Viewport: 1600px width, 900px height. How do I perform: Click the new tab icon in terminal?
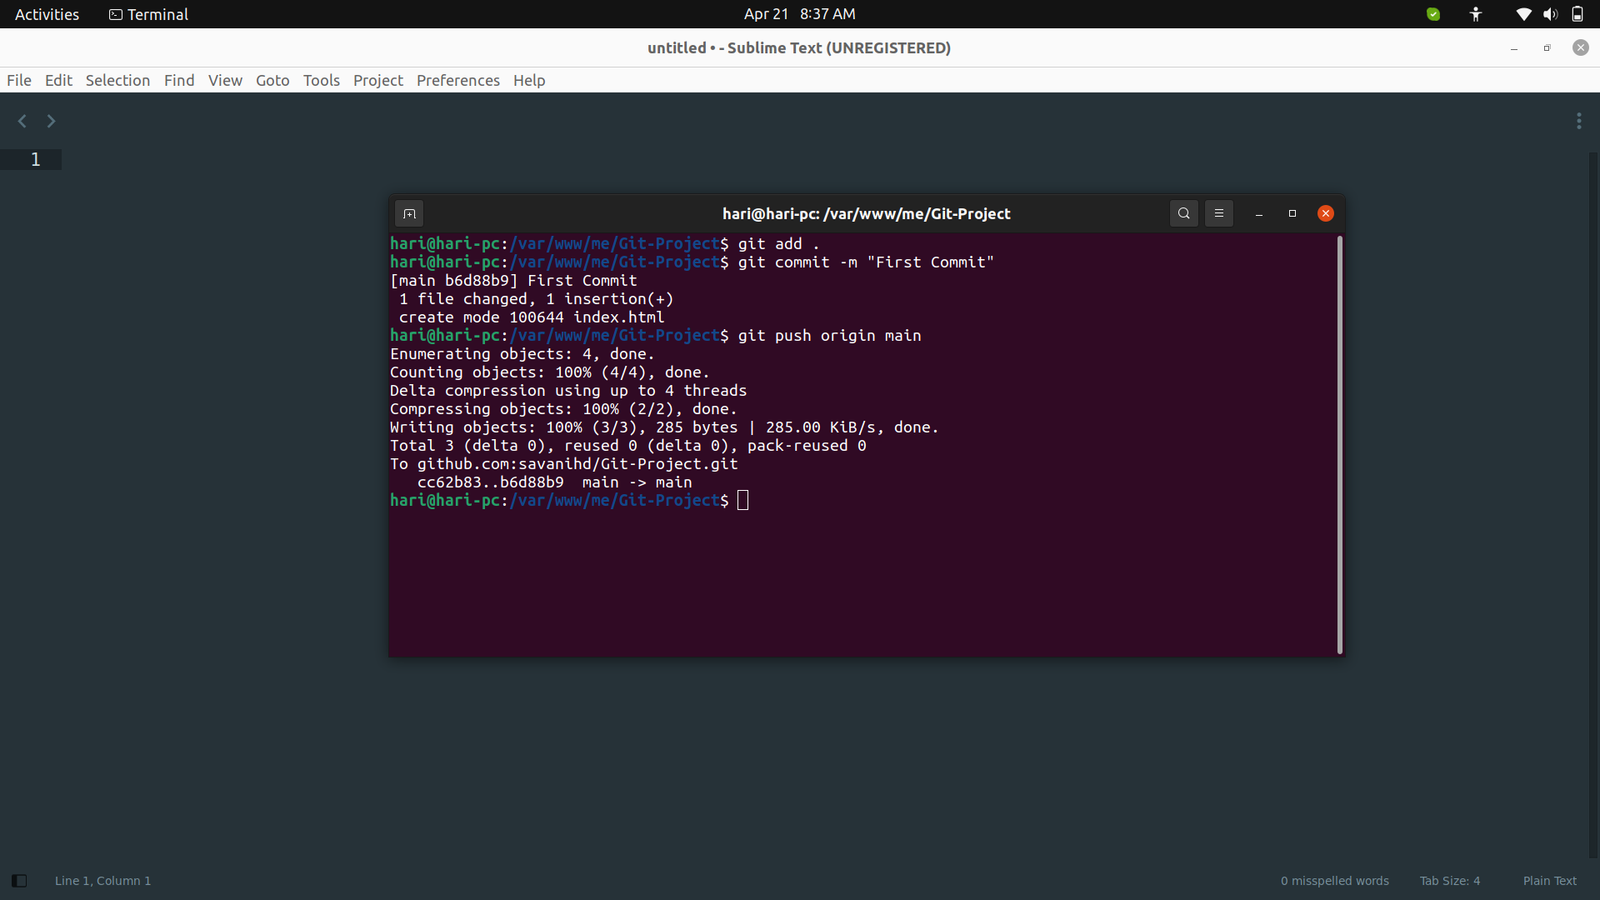[409, 214]
